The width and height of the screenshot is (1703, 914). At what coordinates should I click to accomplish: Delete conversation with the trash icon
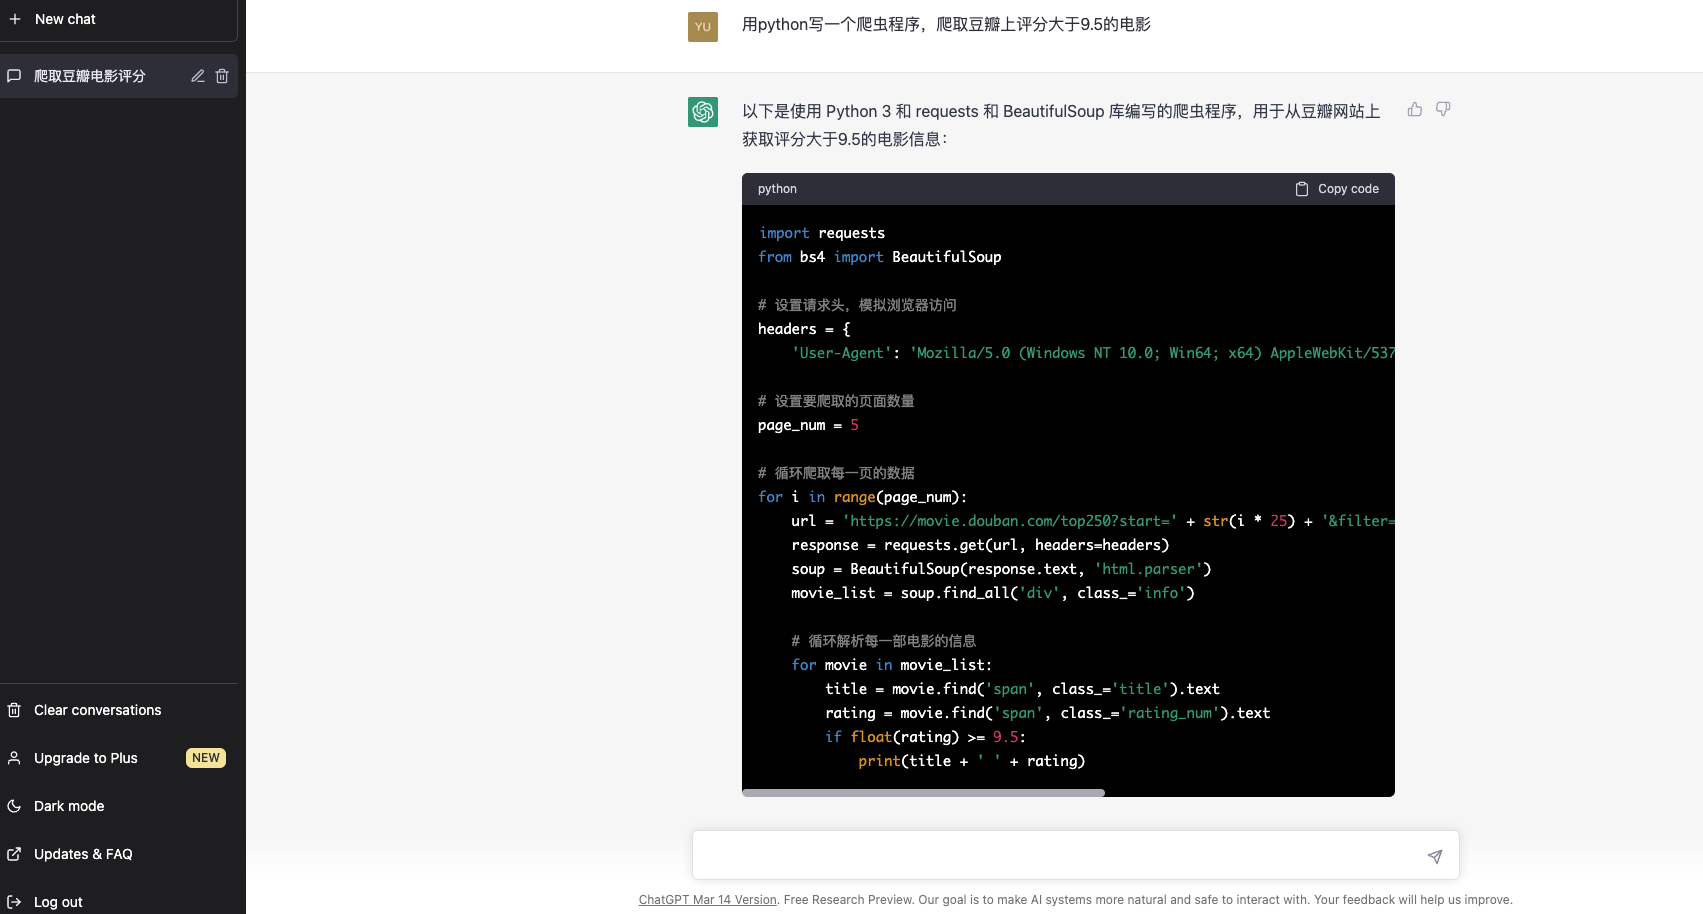tap(222, 76)
